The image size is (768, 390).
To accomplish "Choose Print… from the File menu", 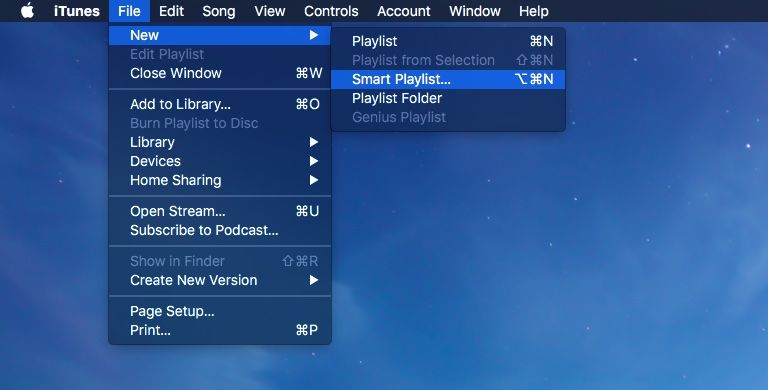I will tap(220, 331).
